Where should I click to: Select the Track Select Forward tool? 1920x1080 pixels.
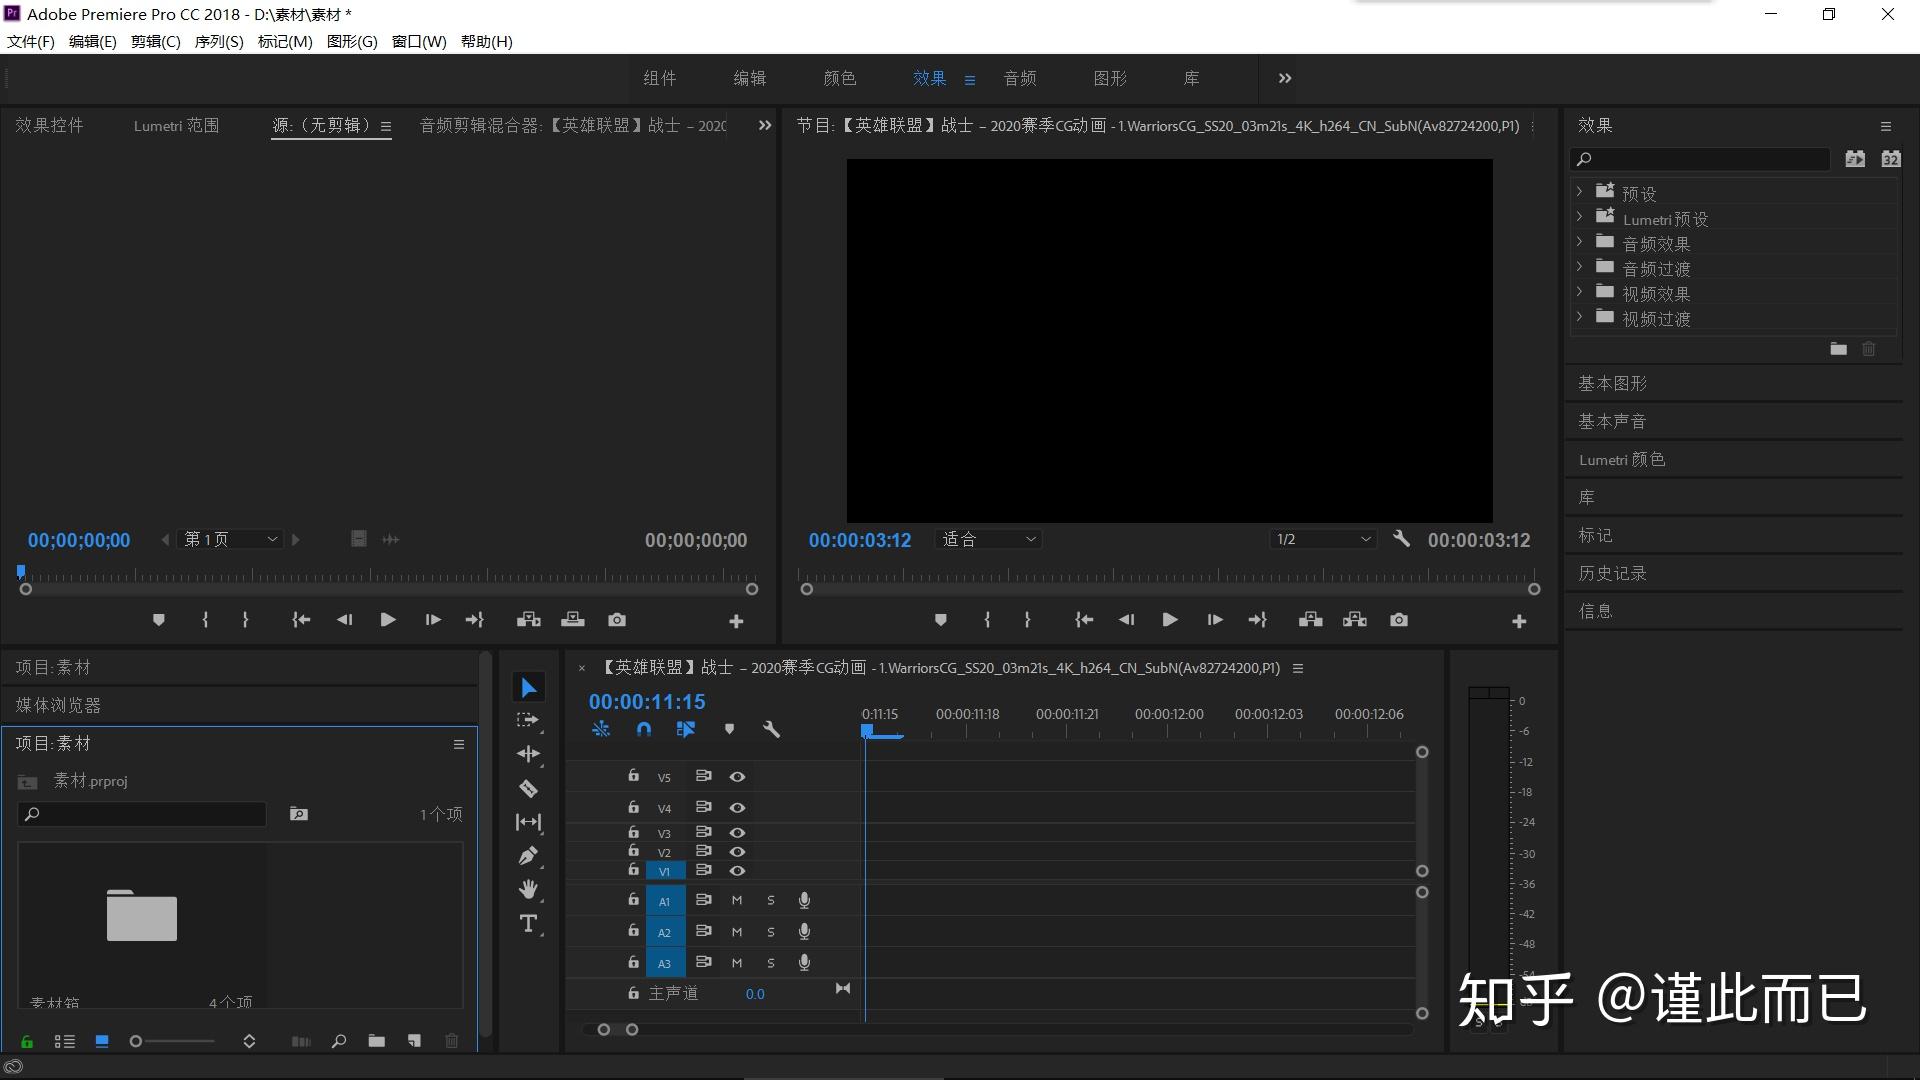(528, 720)
